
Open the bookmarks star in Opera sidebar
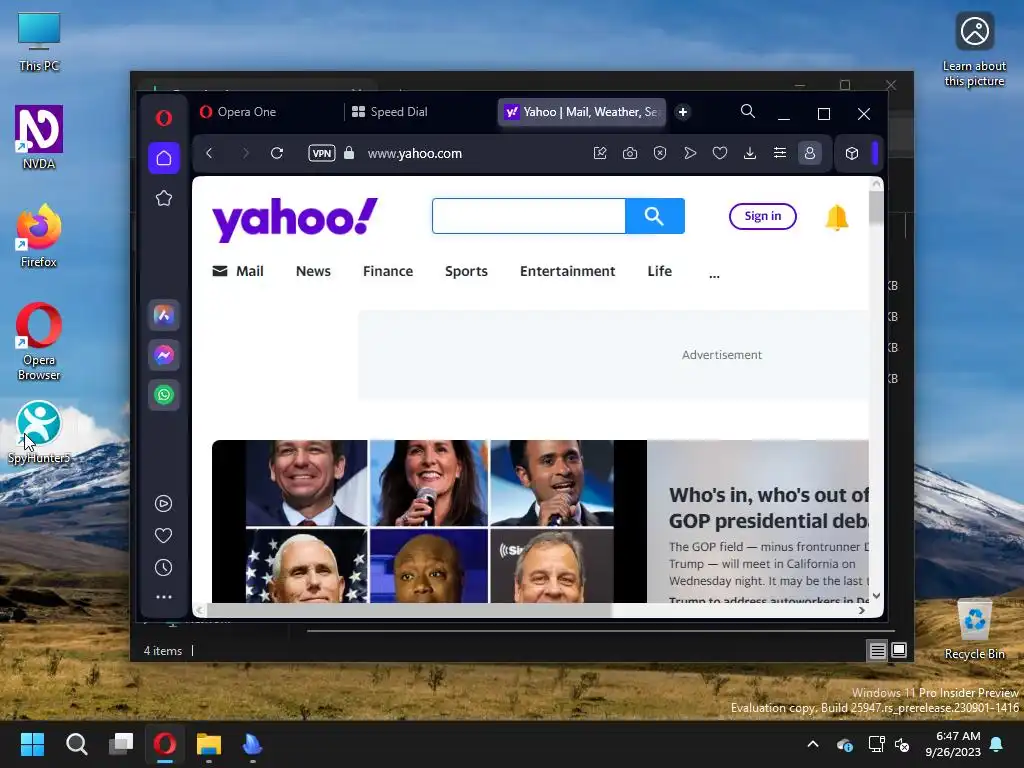coord(164,199)
